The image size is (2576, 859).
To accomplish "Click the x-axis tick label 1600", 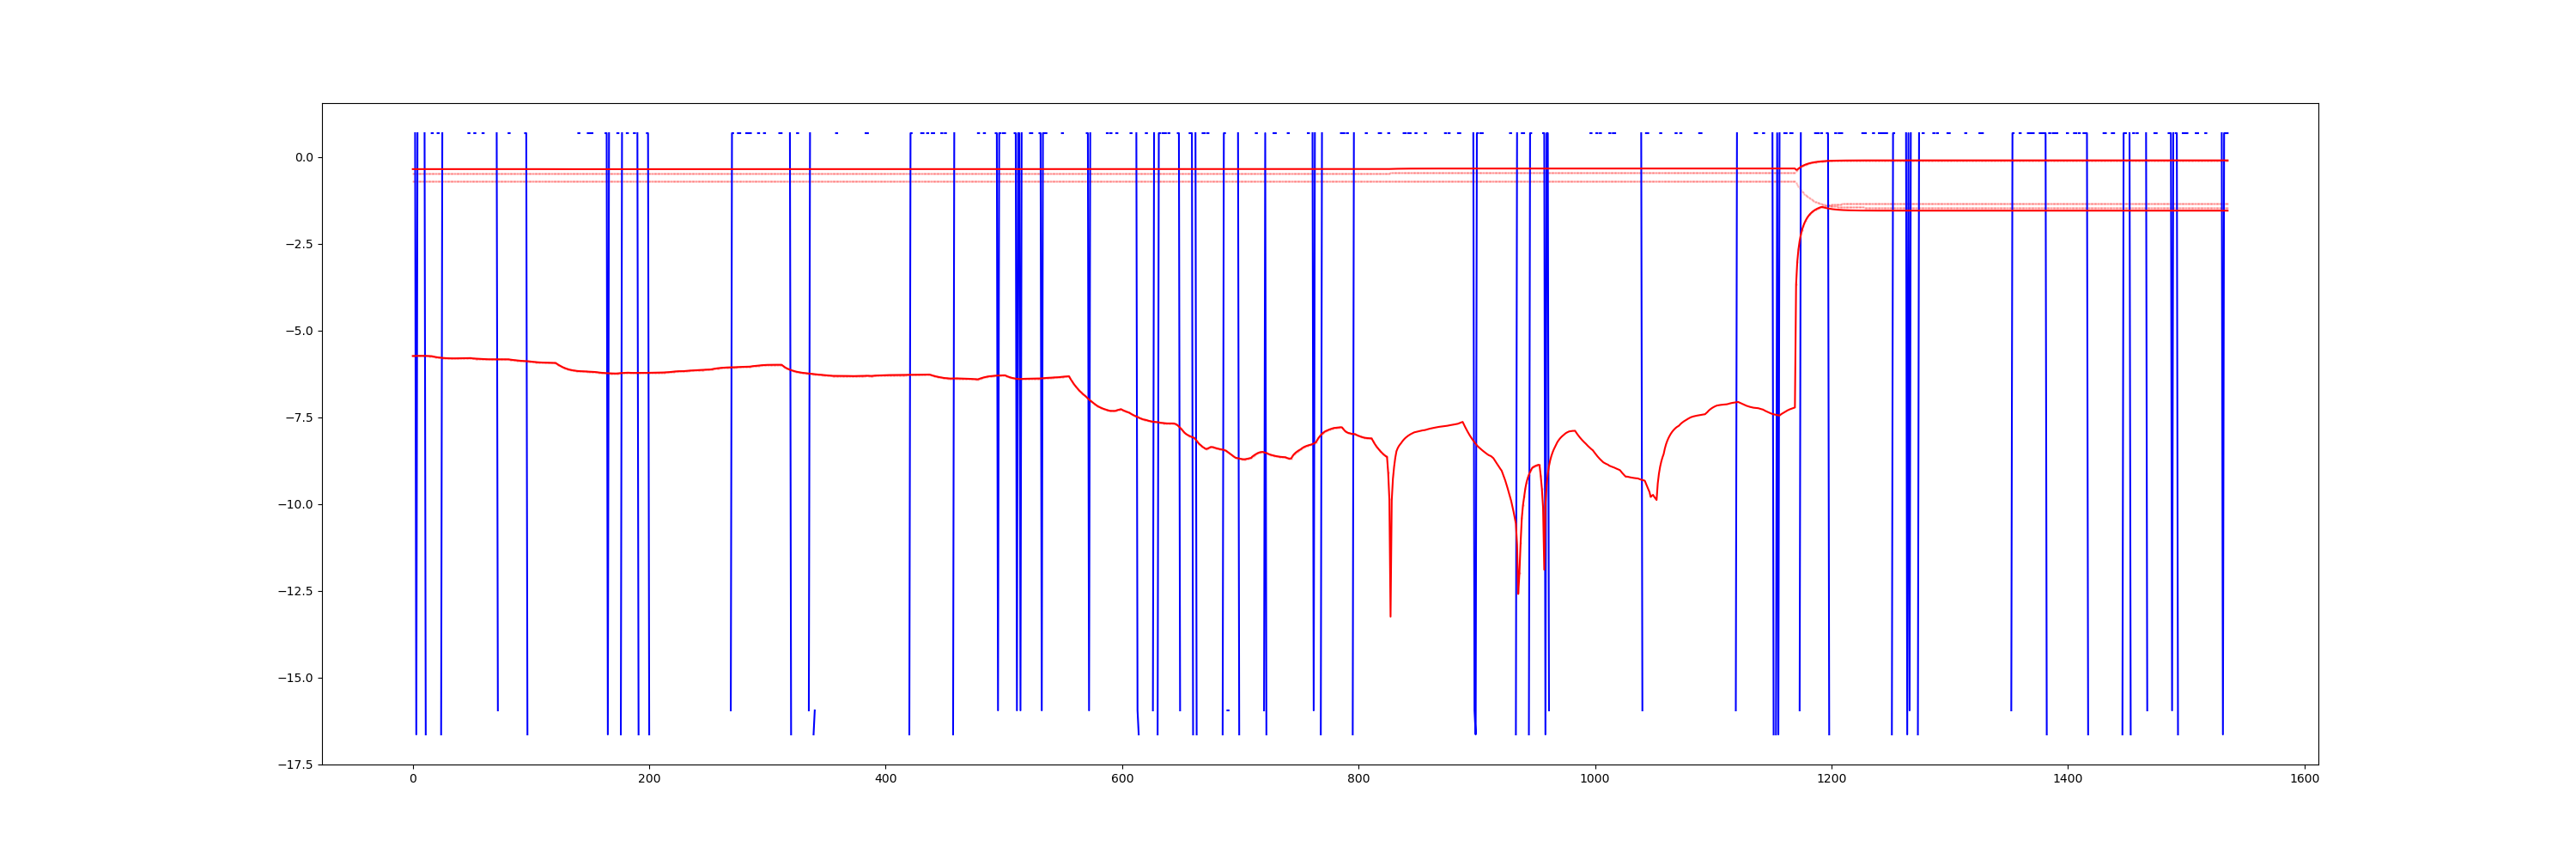I will tap(2304, 779).
